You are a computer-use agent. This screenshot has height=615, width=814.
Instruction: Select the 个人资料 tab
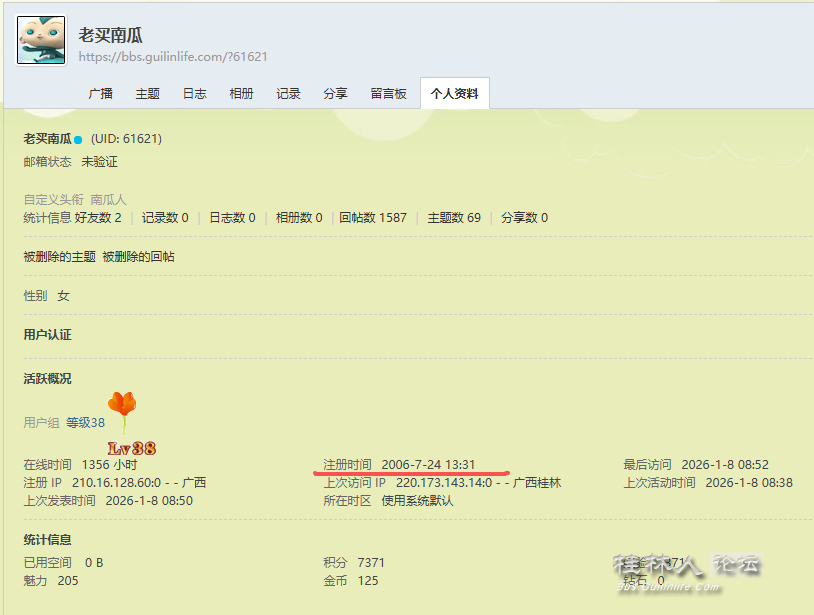(454, 93)
